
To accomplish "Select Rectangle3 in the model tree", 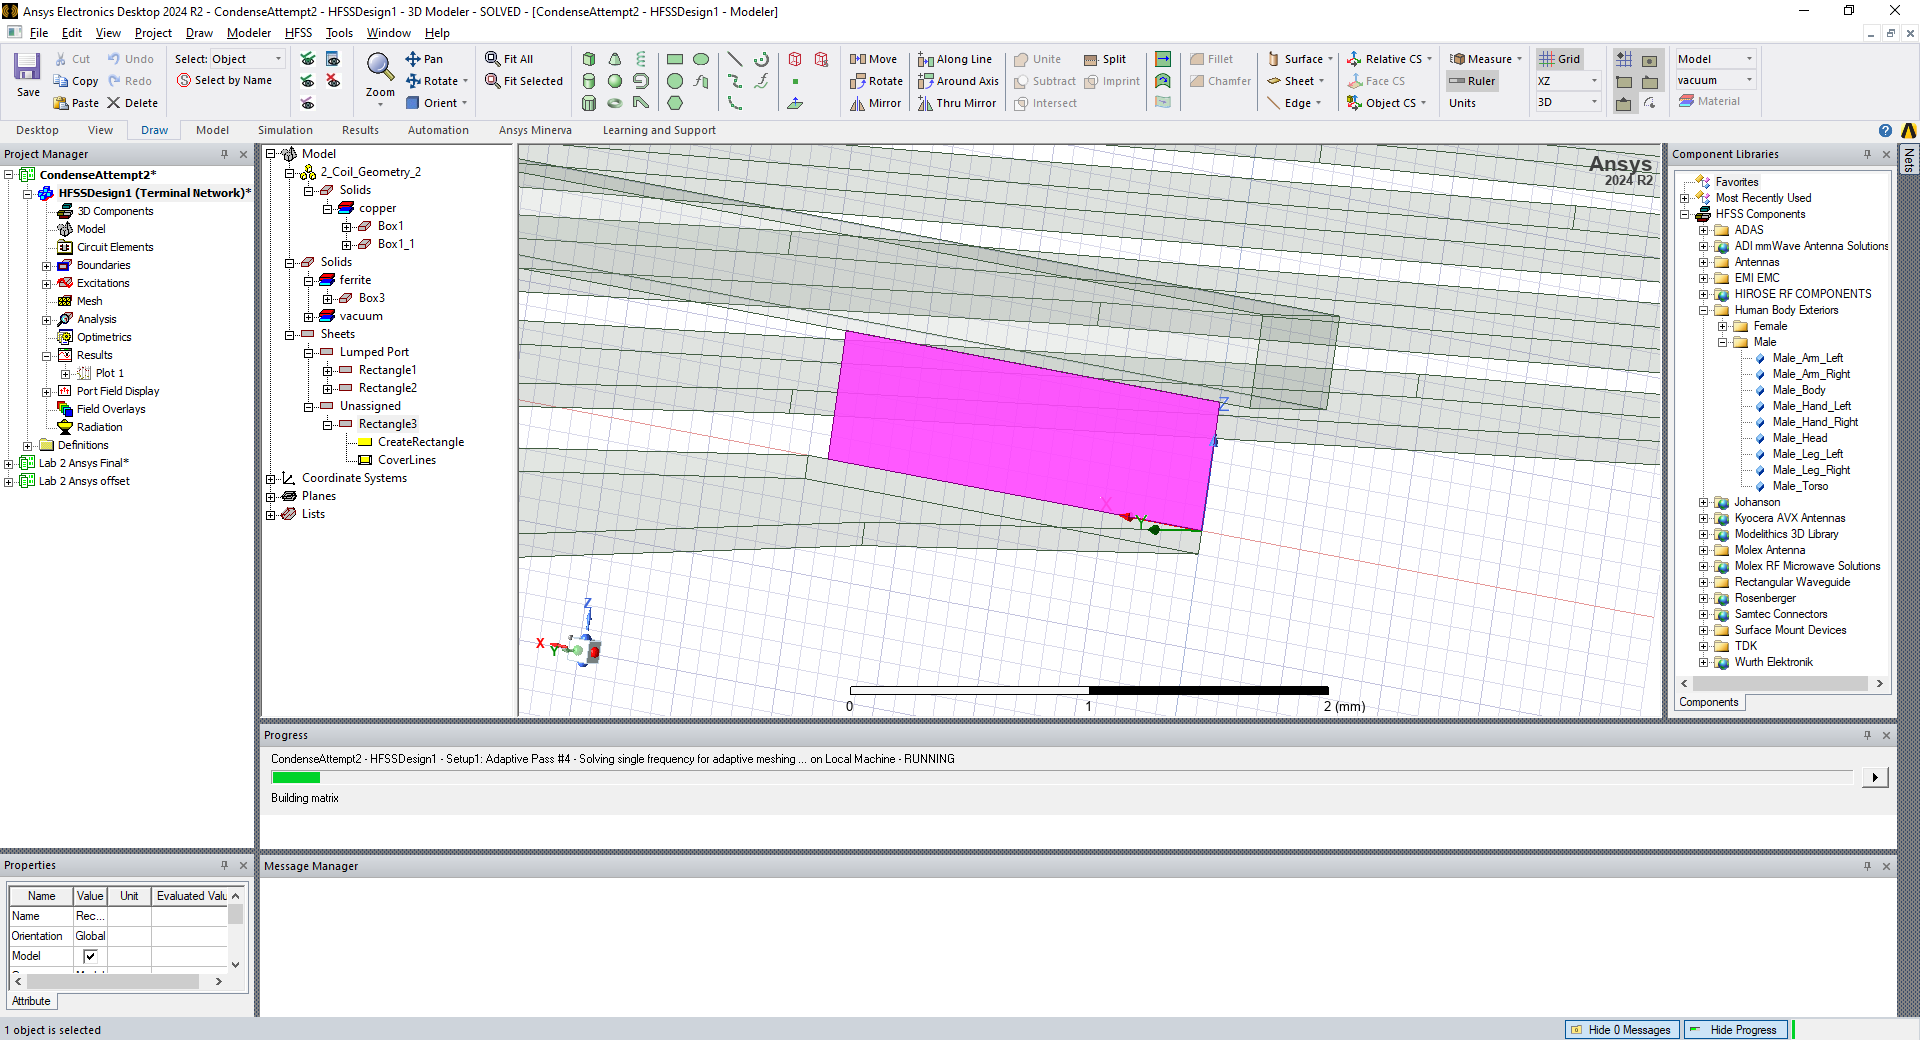I will pyautogui.click(x=387, y=424).
